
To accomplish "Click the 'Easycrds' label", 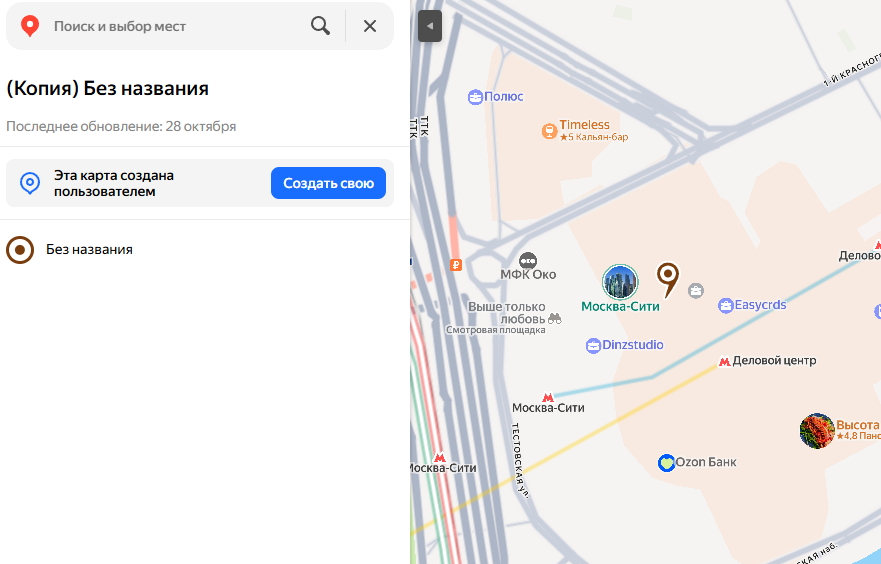I will click(x=761, y=305).
